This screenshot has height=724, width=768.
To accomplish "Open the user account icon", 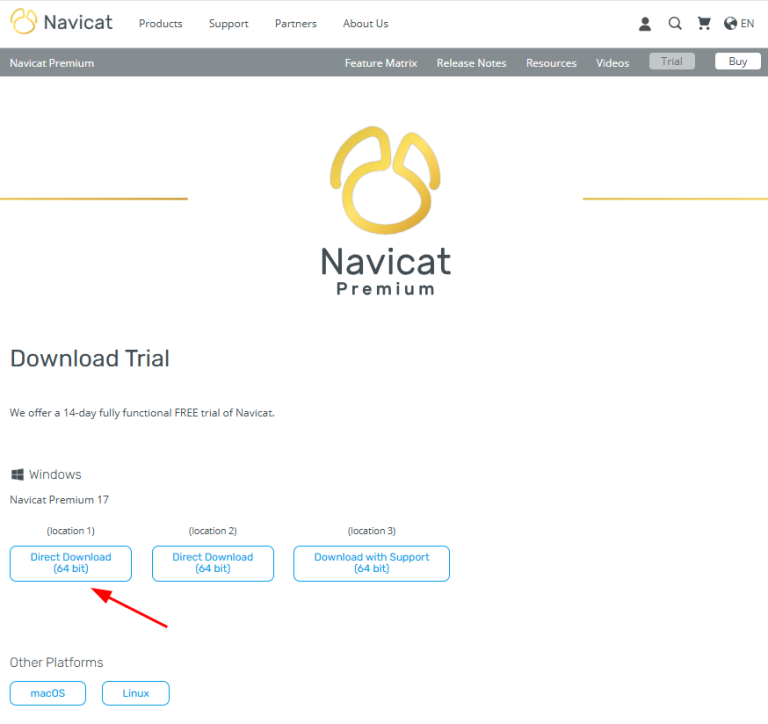I will 645,24.
